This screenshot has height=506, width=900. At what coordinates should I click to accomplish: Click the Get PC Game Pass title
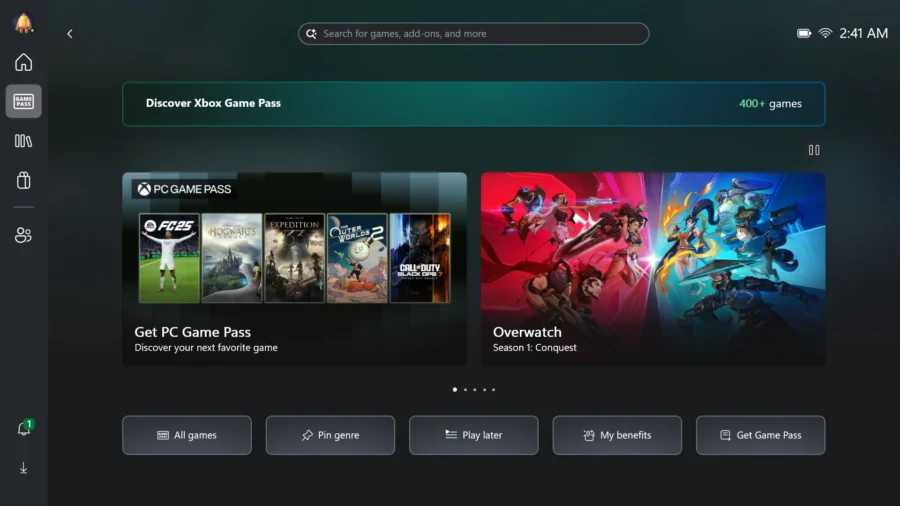tap(192, 332)
